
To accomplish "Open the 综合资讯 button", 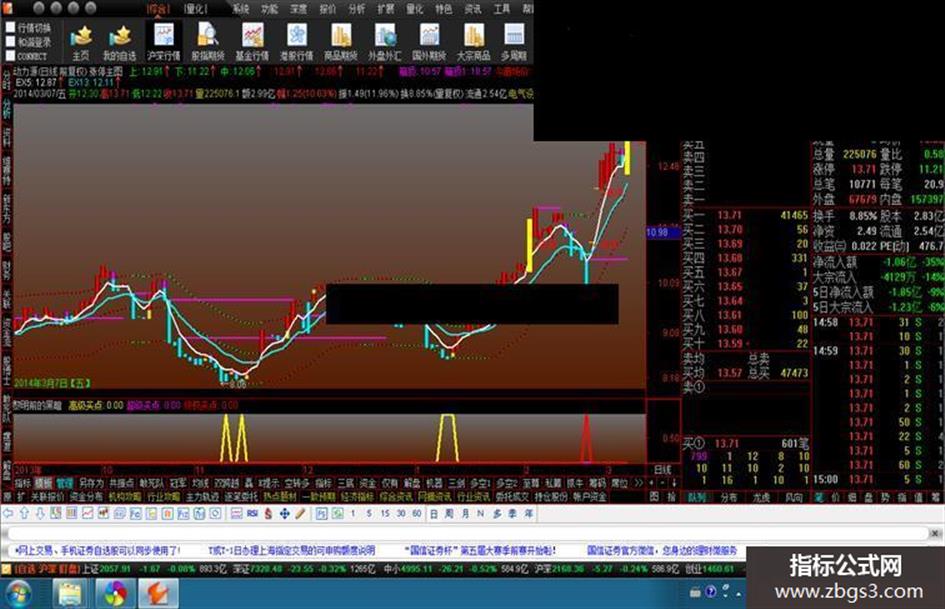I will [397, 497].
